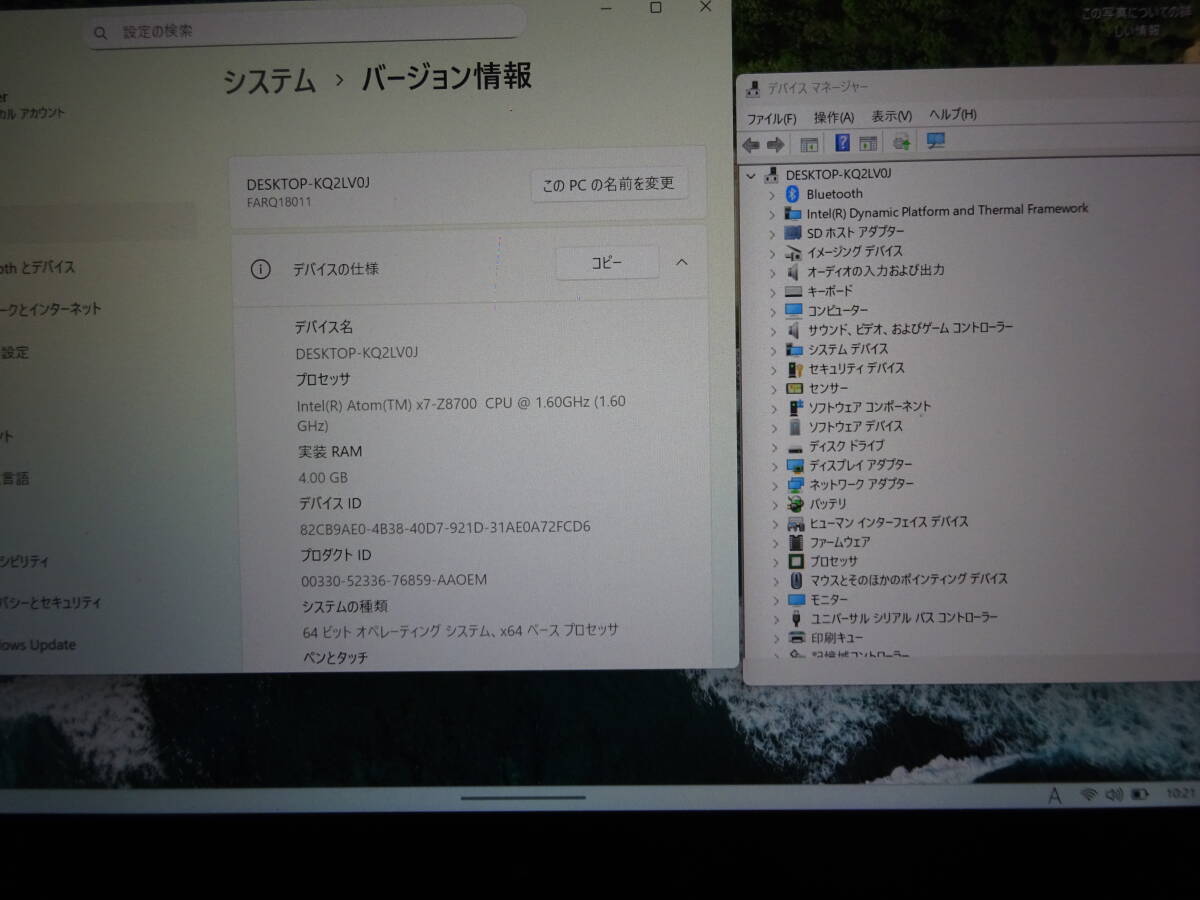The width and height of the screenshot is (1200, 900).
Task: Open the ークとインターネット item in Settings sidebar
Action: (x=50, y=310)
